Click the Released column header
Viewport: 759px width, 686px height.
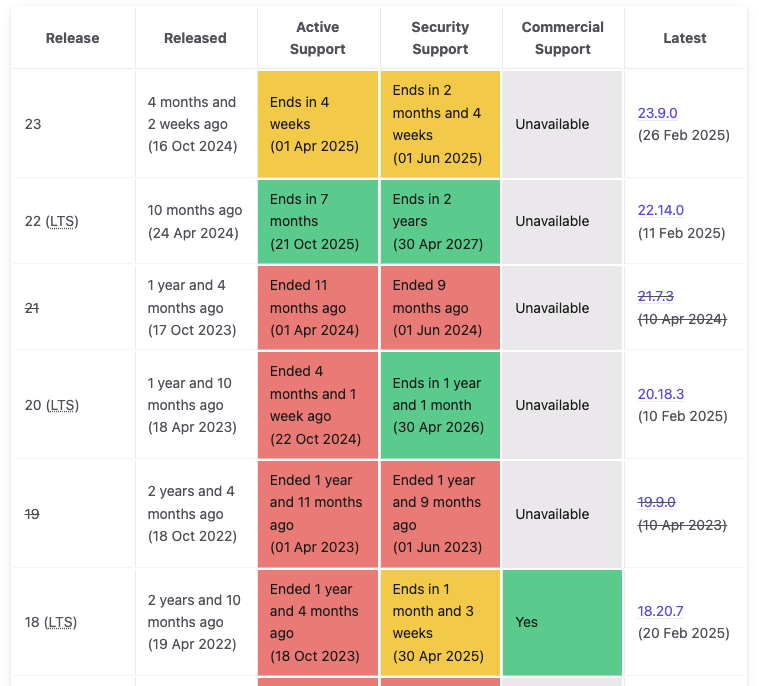pos(195,38)
